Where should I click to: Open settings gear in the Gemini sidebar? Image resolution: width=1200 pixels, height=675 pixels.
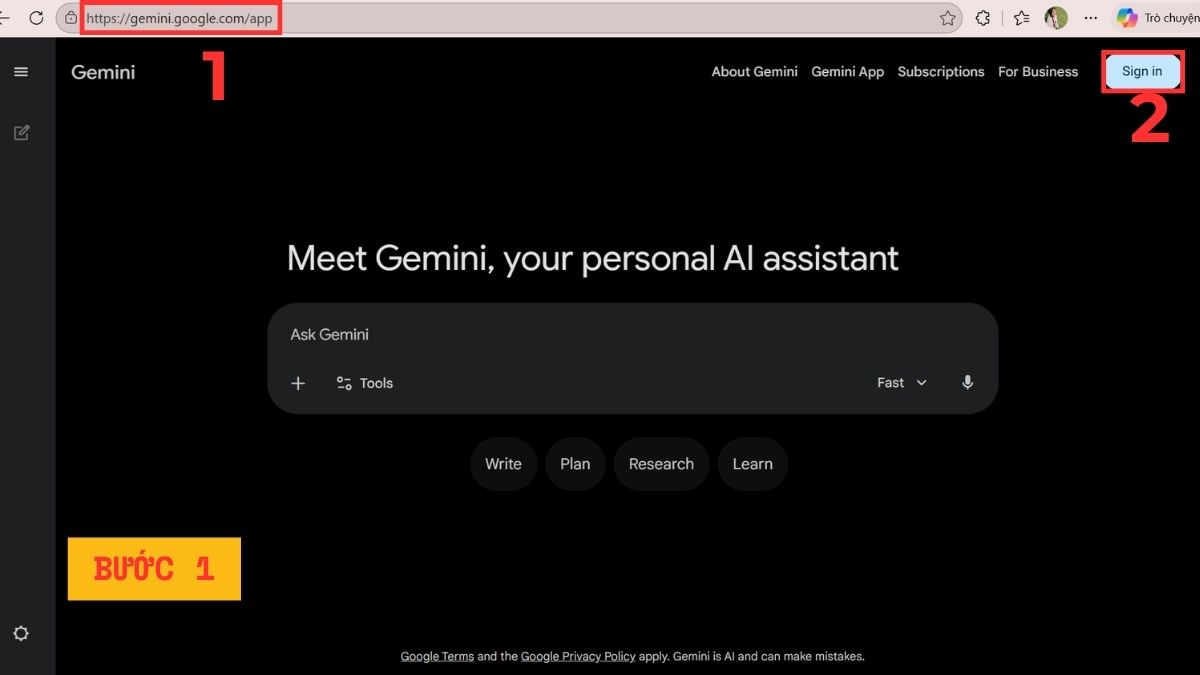coord(21,633)
